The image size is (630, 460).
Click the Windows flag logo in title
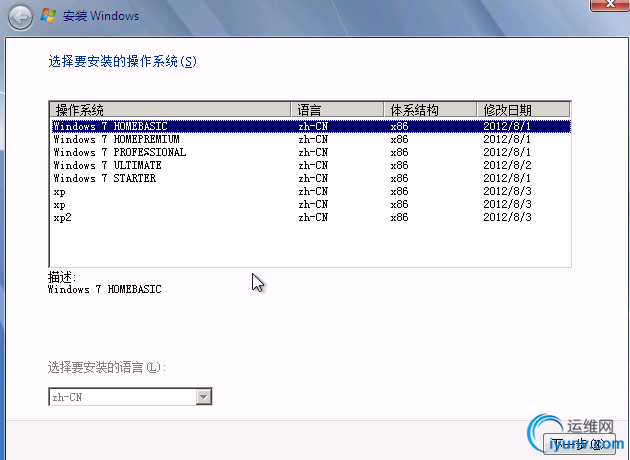48,15
